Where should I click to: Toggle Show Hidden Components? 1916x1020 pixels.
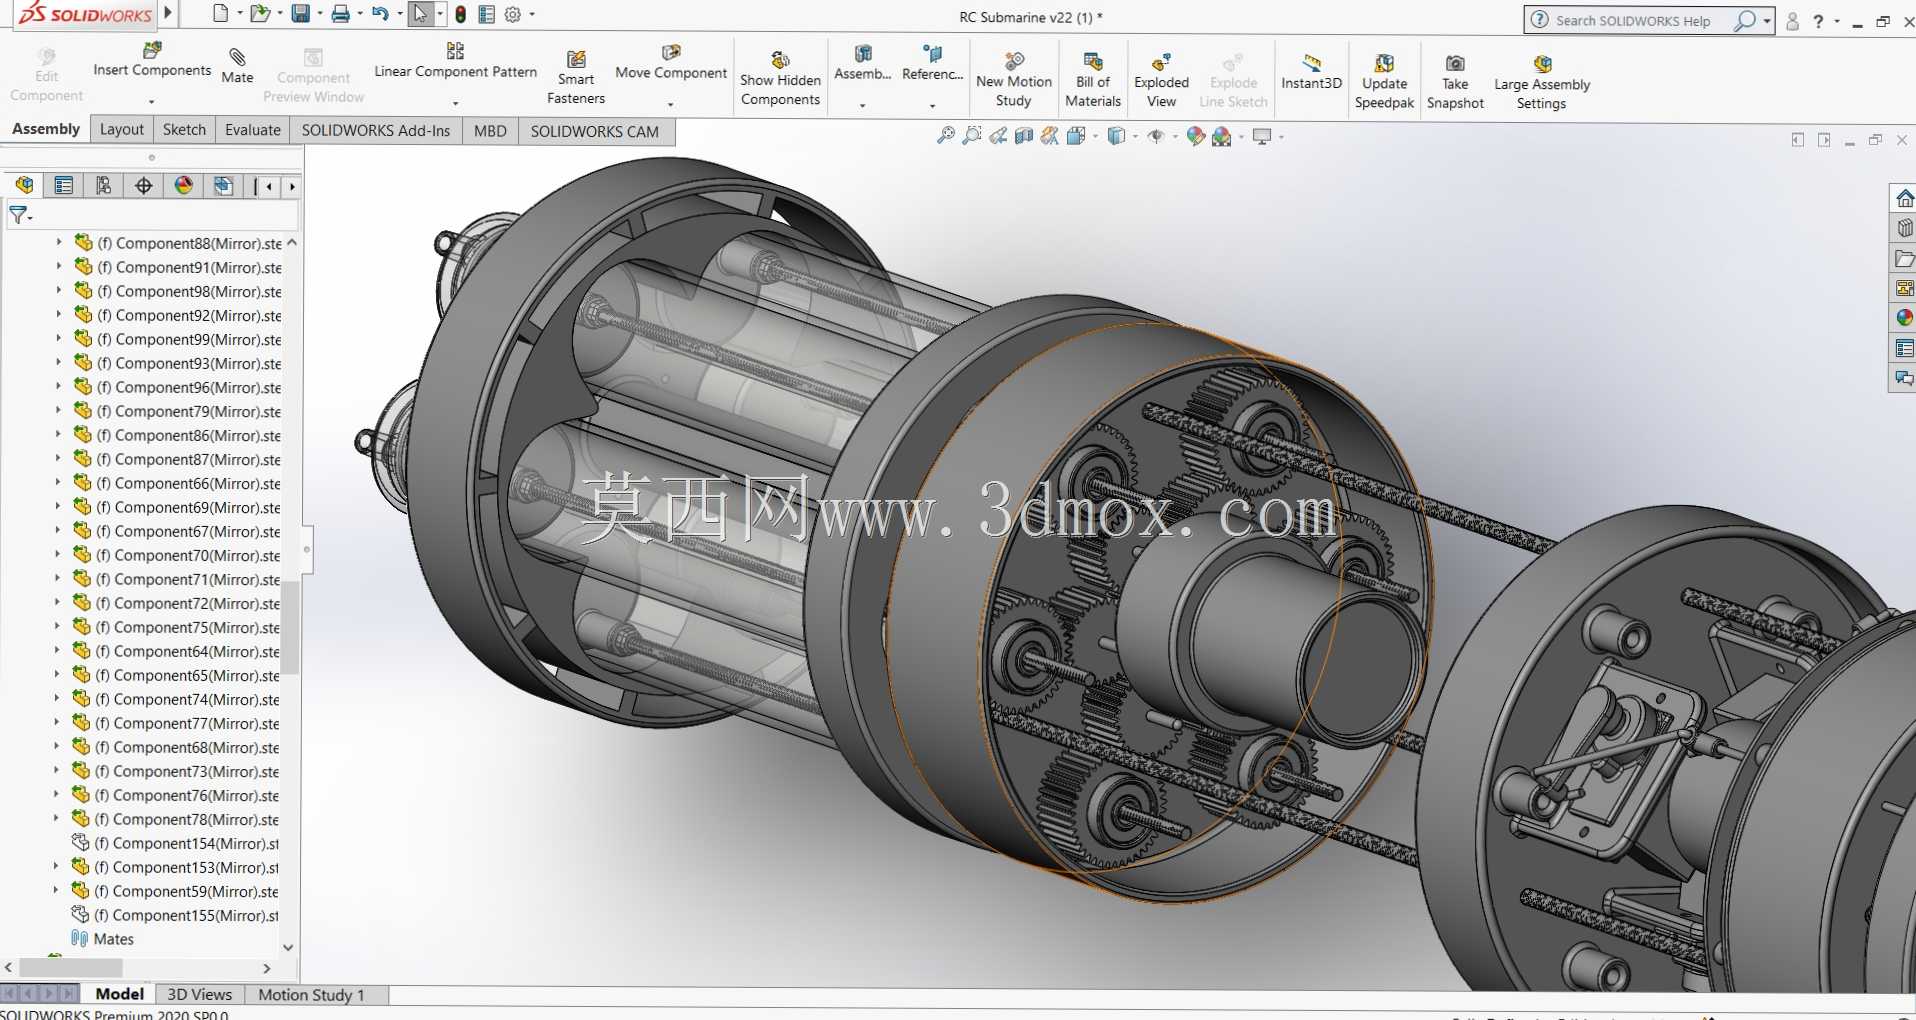click(x=780, y=78)
